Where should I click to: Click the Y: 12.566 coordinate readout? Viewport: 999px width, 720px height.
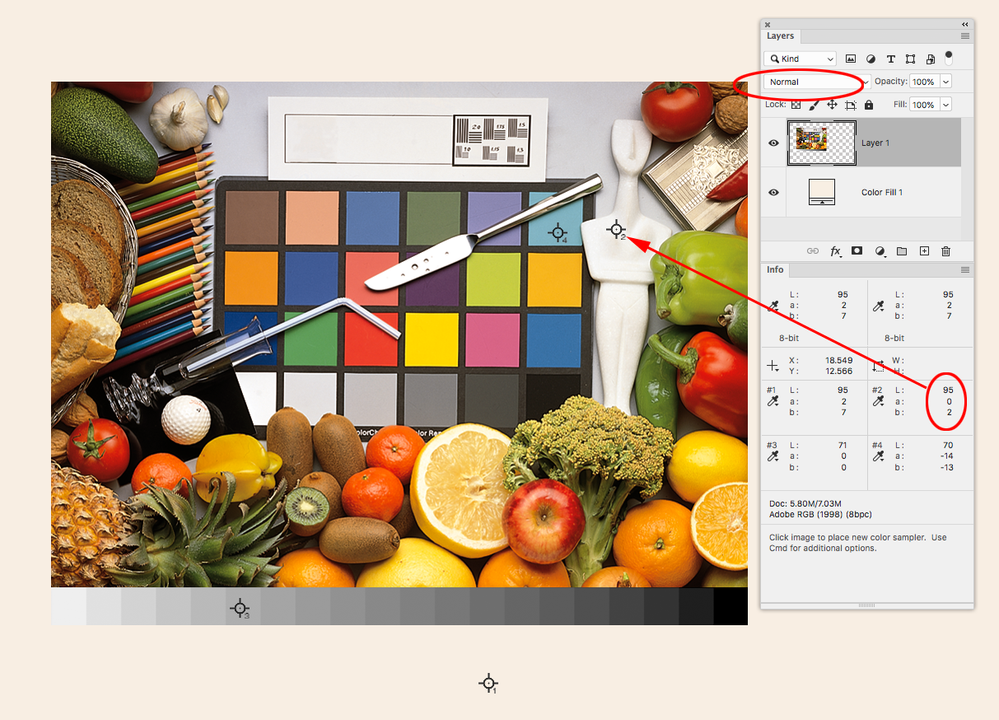coord(821,371)
